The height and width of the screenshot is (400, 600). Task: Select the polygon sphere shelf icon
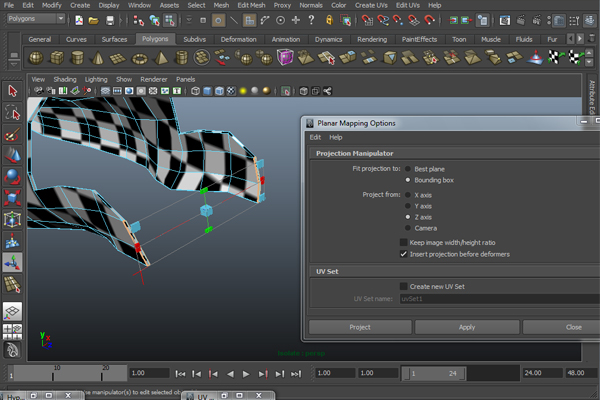36,58
